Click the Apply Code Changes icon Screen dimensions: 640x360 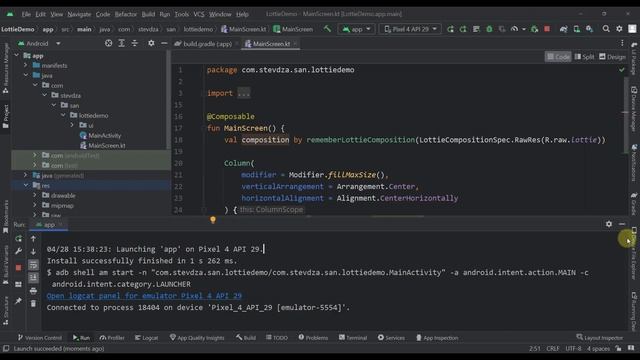(x=476, y=29)
